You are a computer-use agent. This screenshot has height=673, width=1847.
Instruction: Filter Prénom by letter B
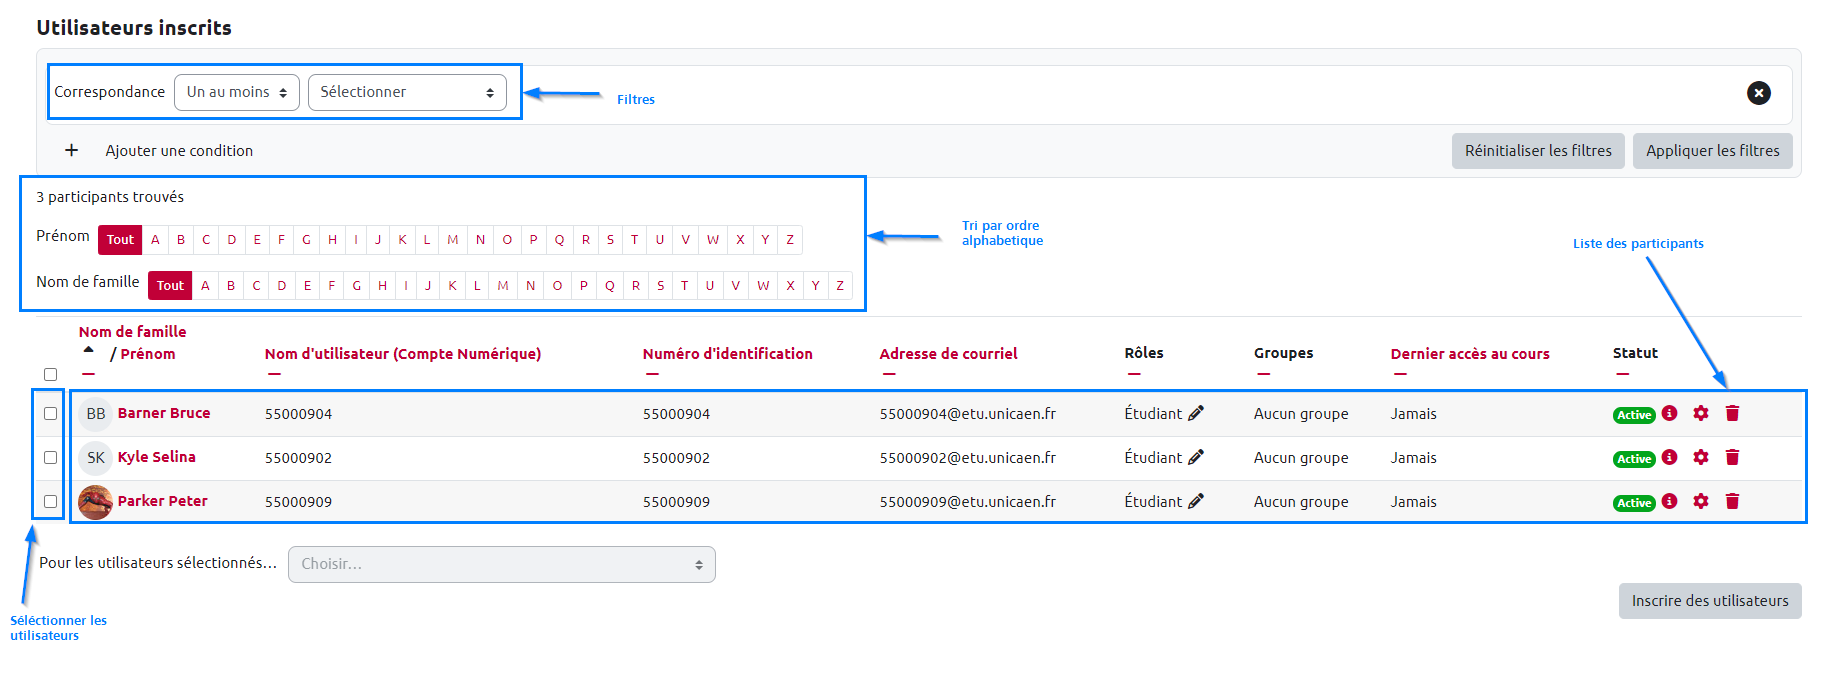pyautogui.click(x=181, y=240)
